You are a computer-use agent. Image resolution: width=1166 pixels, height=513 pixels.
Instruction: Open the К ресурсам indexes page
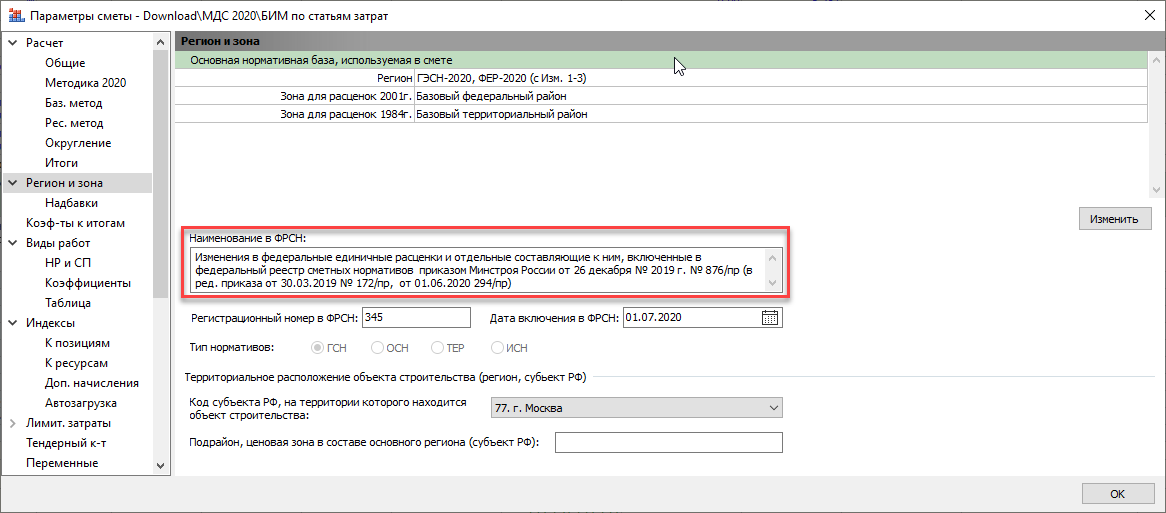point(76,363)
